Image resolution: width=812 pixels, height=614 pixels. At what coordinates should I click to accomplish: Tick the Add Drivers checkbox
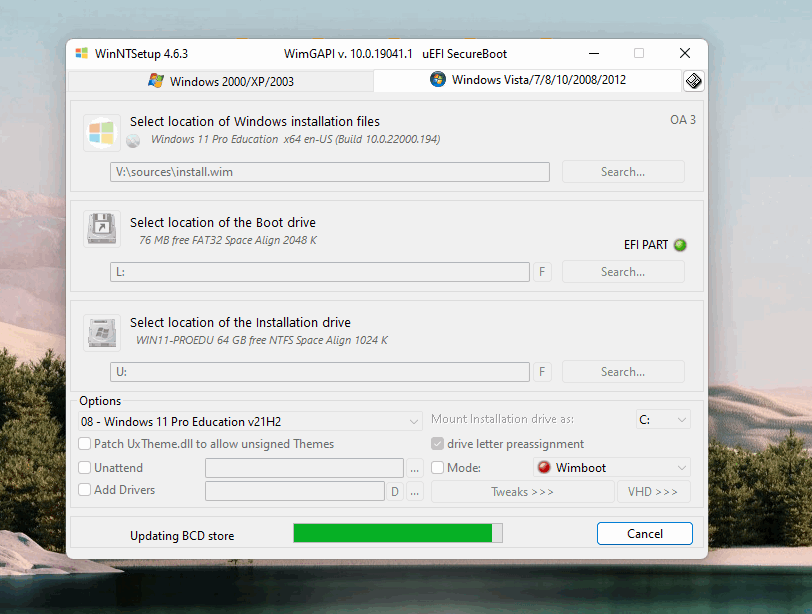[x=84, y=490]
